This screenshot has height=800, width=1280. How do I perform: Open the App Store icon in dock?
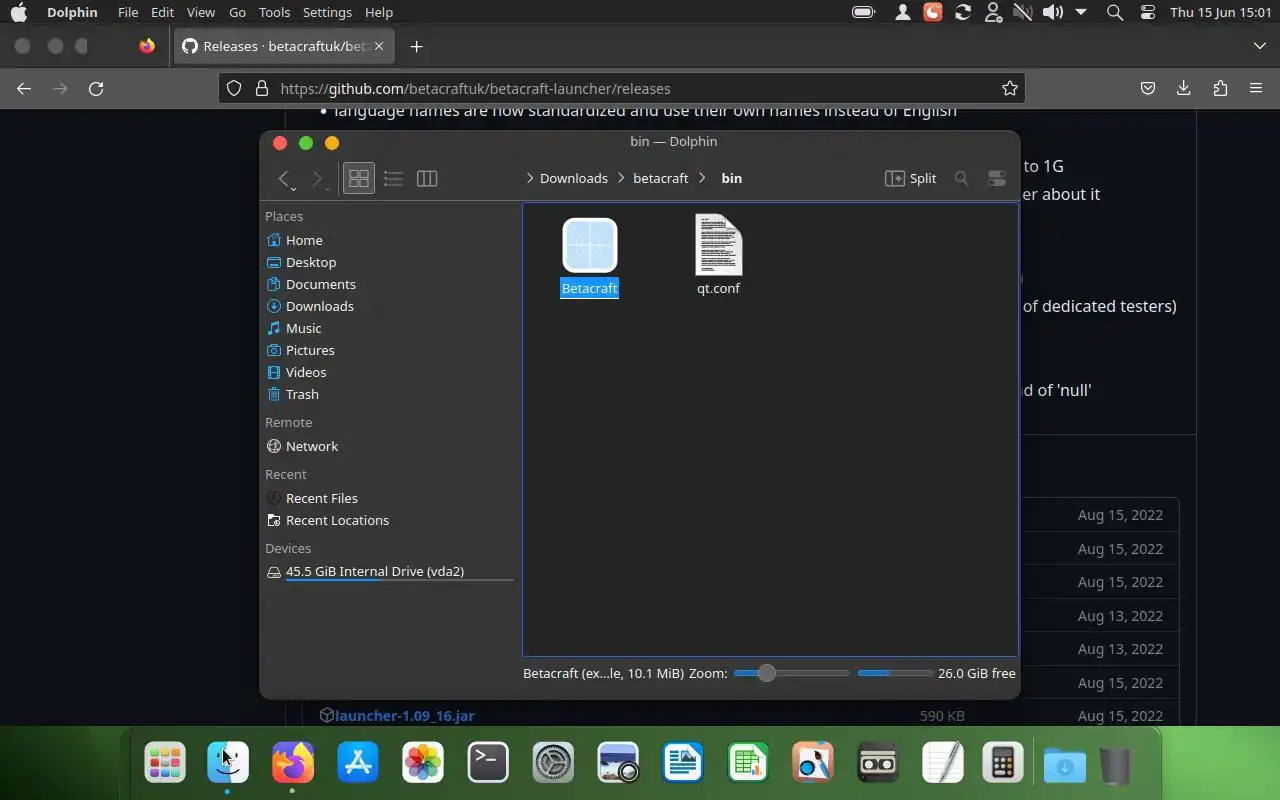pyautogui.click(x=358, y=763)
